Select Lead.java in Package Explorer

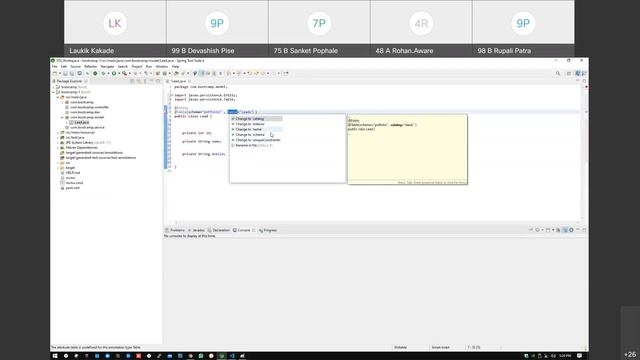tap(79, 122)
